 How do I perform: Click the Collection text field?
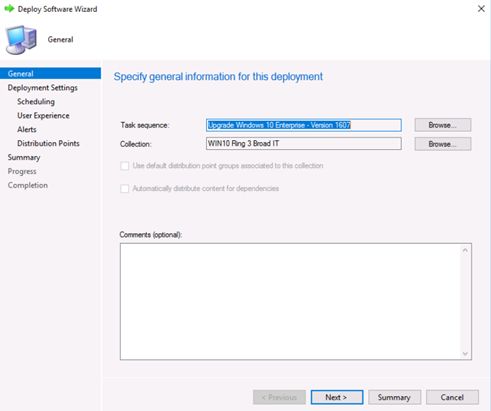pos(304,144)
